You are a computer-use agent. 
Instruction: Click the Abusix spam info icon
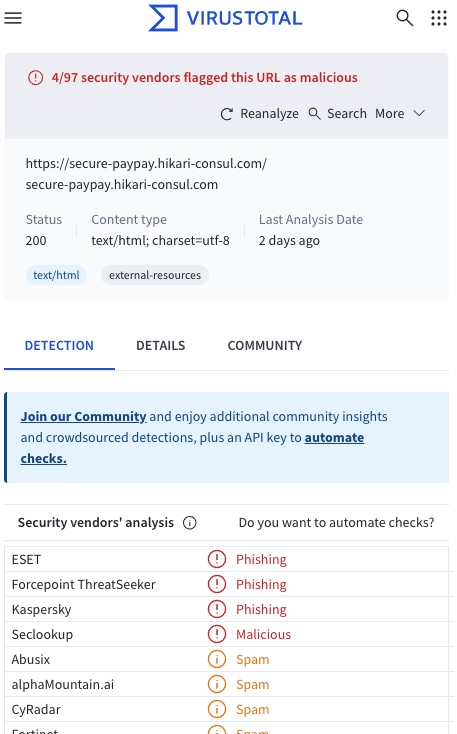[x=216, y=659]
